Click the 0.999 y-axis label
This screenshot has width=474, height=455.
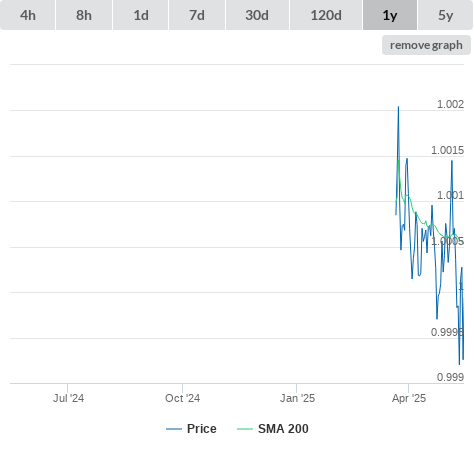coord(450,377)
